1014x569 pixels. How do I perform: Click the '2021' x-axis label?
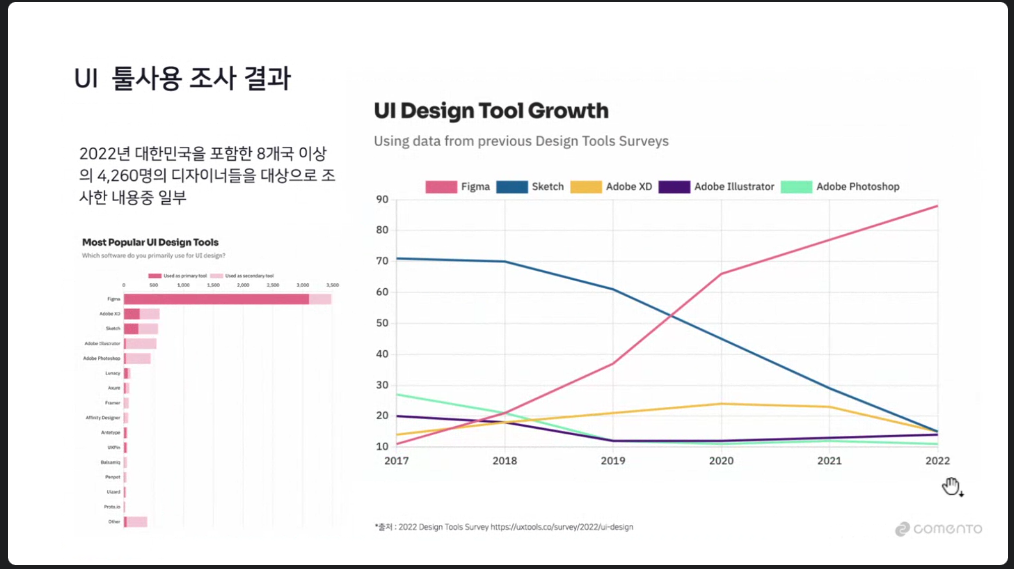click(x=829, y=461)
